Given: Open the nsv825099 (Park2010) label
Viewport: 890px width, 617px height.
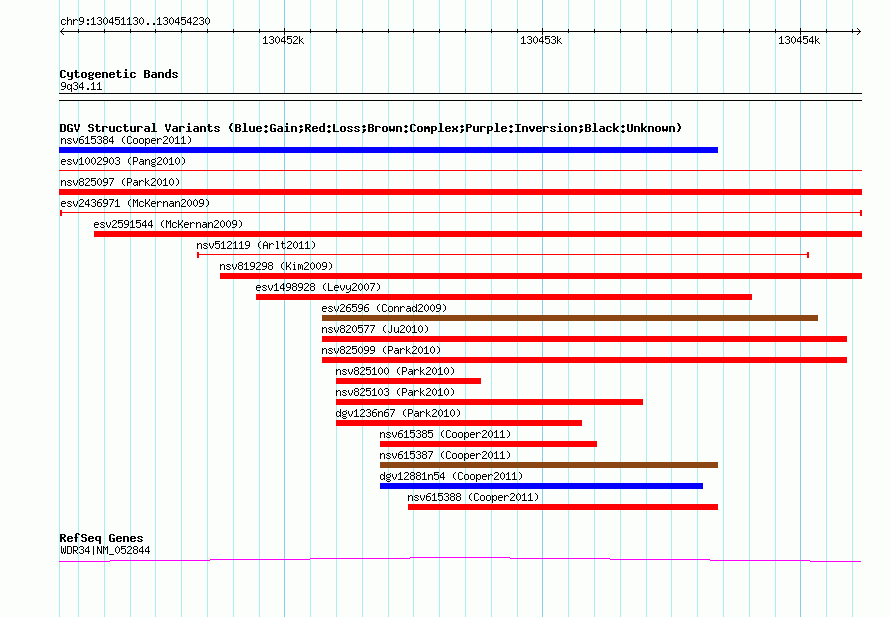Looking at the screenshot, I should 381,350.
